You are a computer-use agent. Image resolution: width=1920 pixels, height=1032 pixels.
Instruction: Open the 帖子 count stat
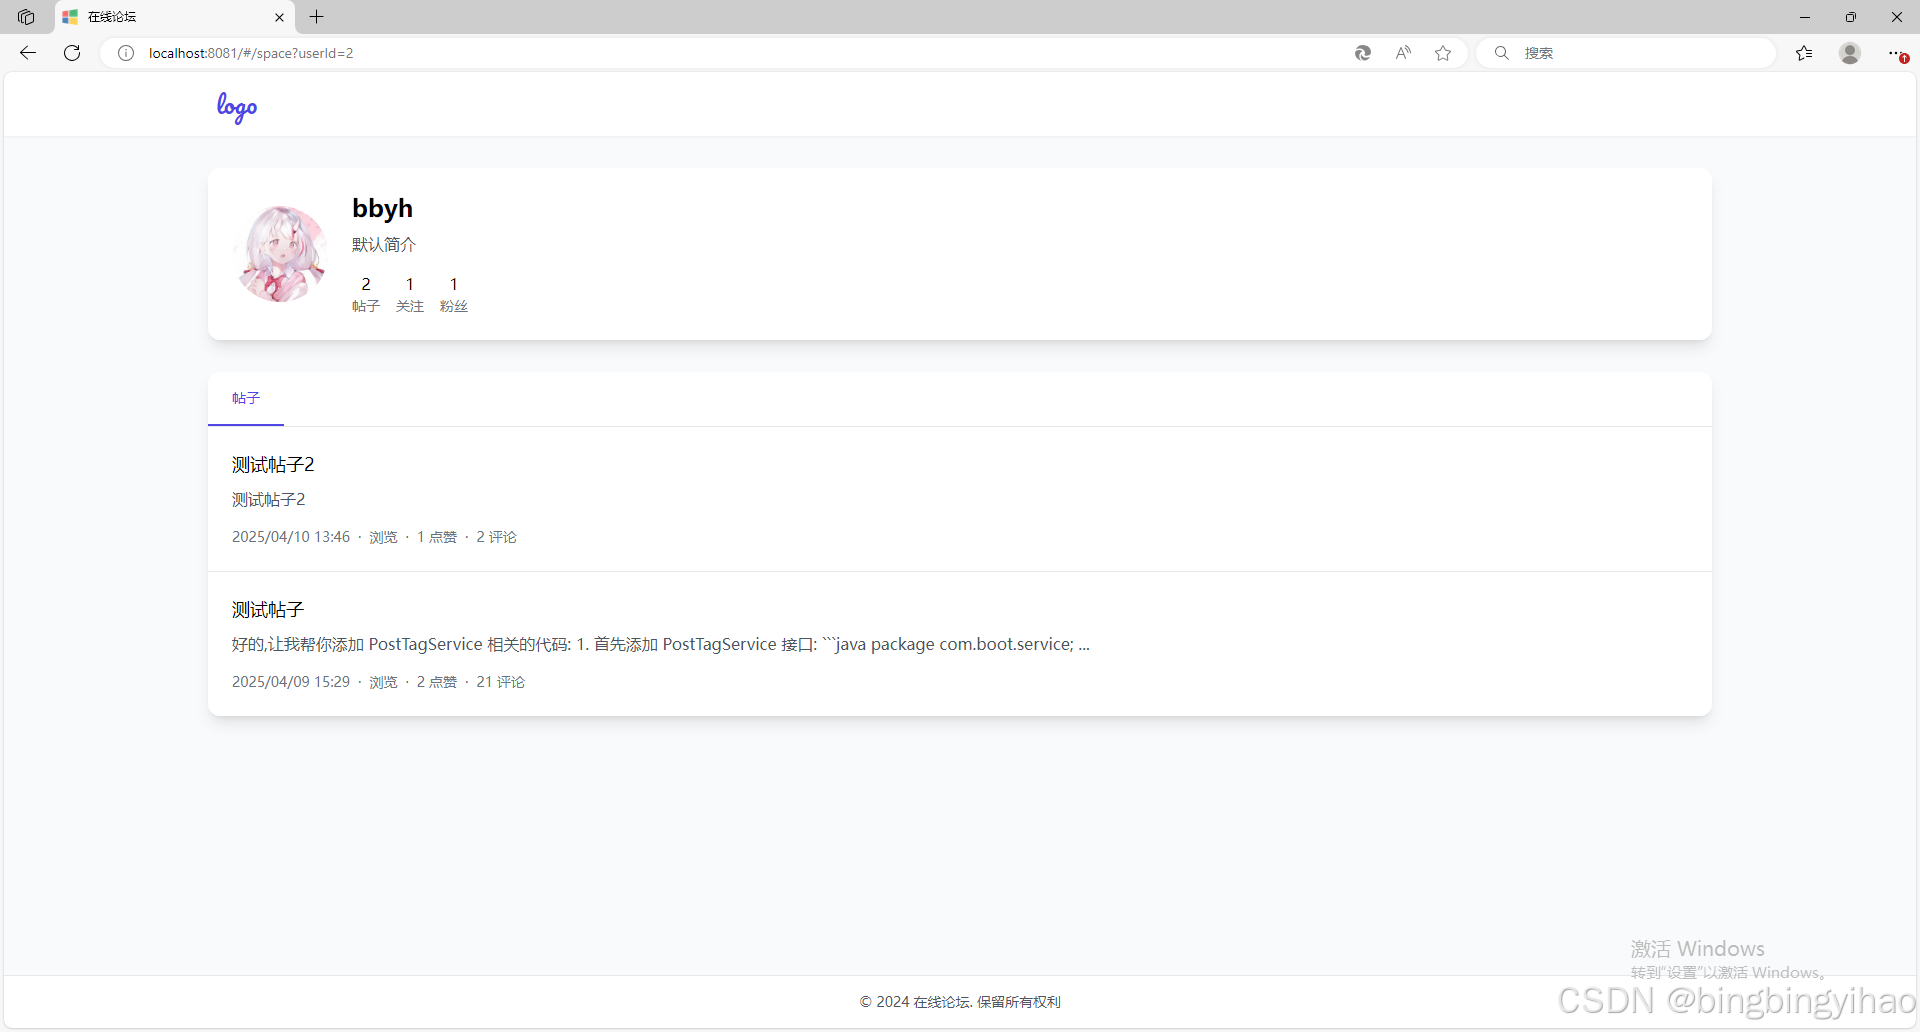click(366, 294)
